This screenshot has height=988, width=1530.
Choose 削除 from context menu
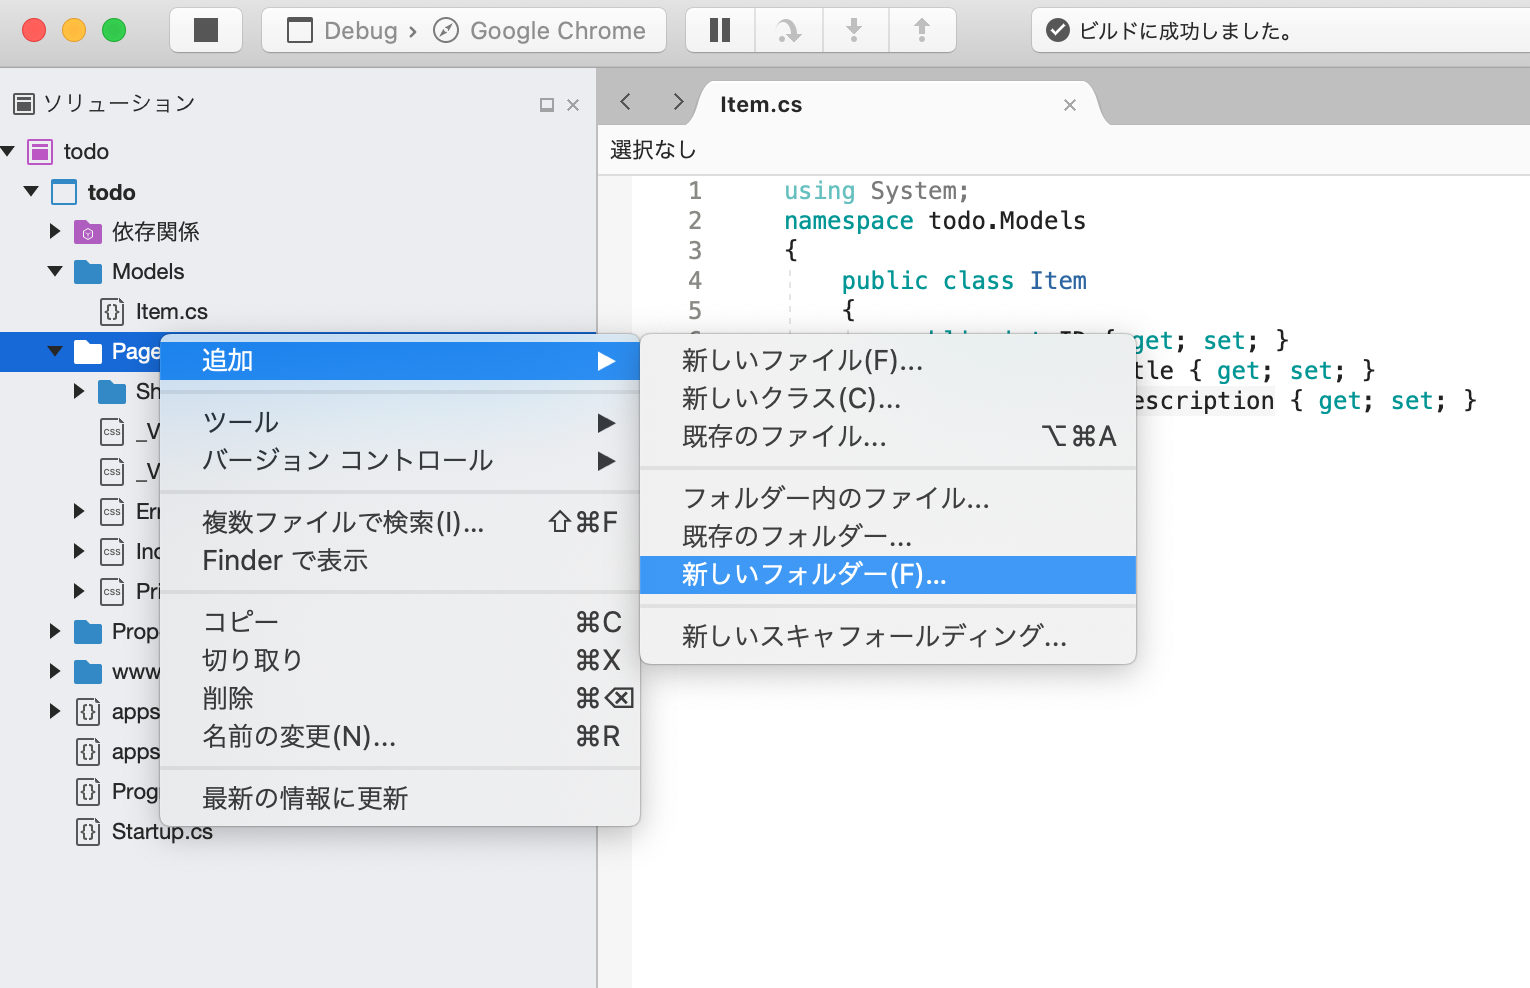pyautogui.click(x=400, y=699)
